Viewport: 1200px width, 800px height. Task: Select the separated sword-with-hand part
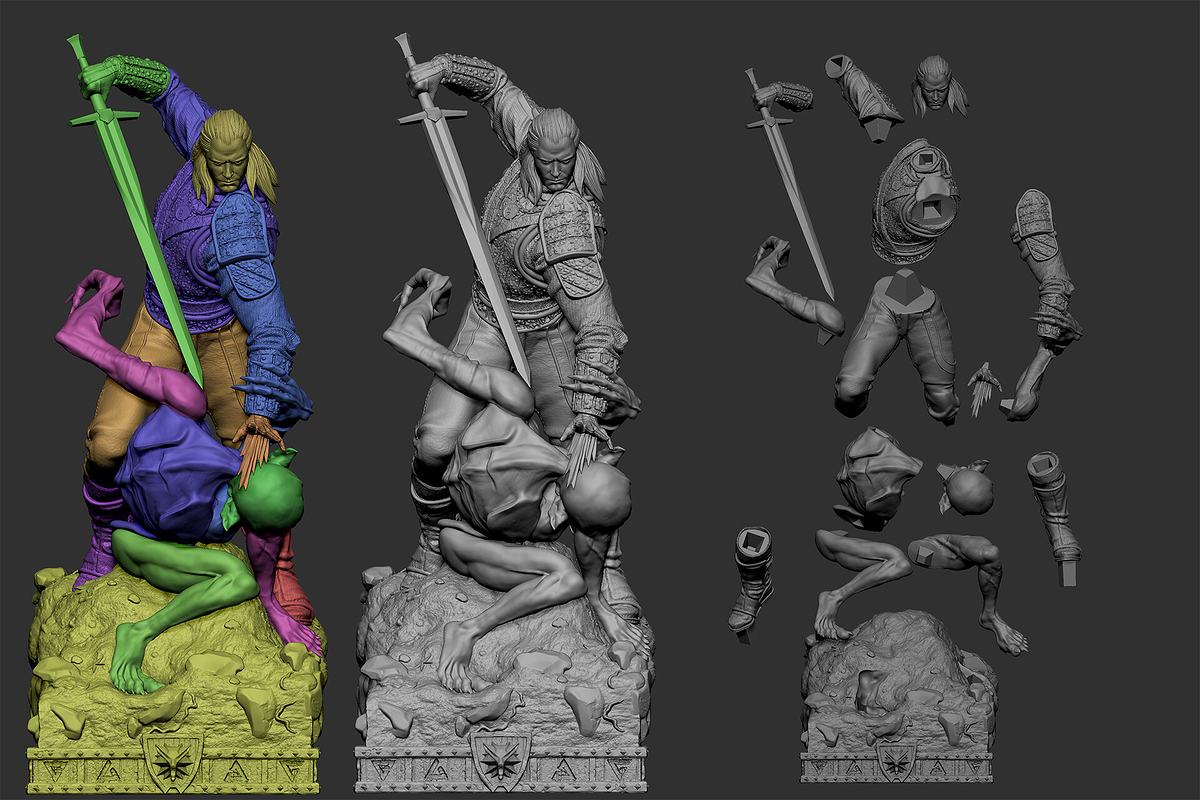[788, 182]
